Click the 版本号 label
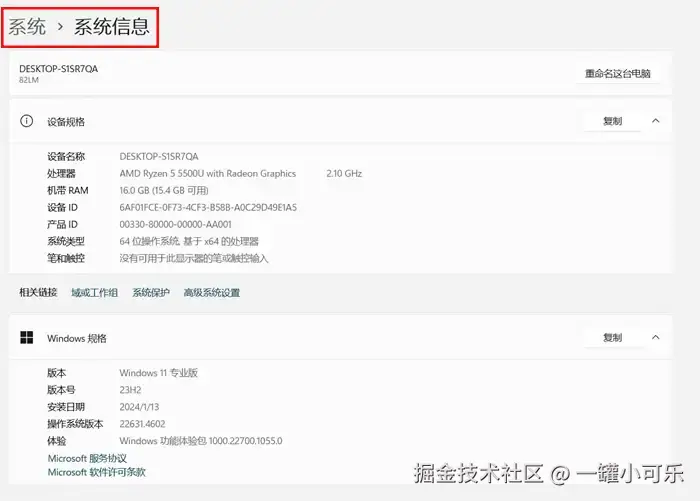Viewport: 700px width, 501px height. [x=61, y=389]
